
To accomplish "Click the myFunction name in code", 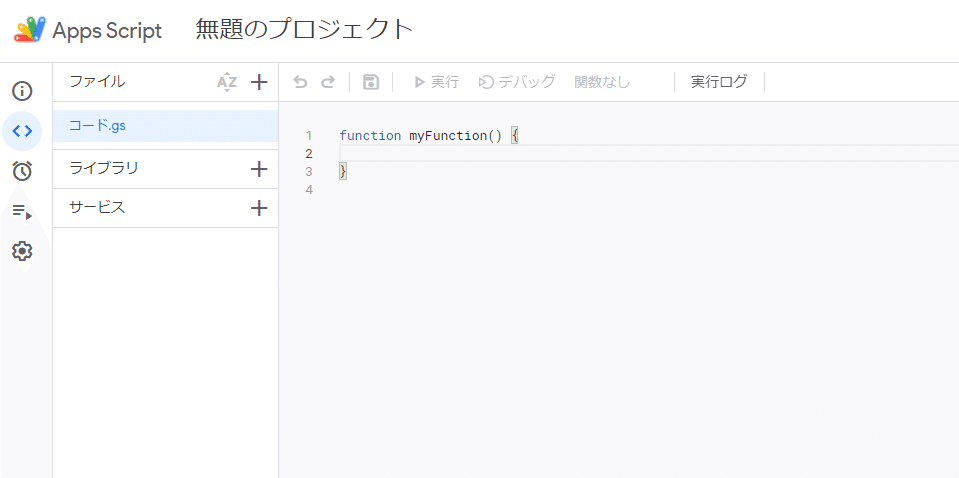I will tap(448, 136).
